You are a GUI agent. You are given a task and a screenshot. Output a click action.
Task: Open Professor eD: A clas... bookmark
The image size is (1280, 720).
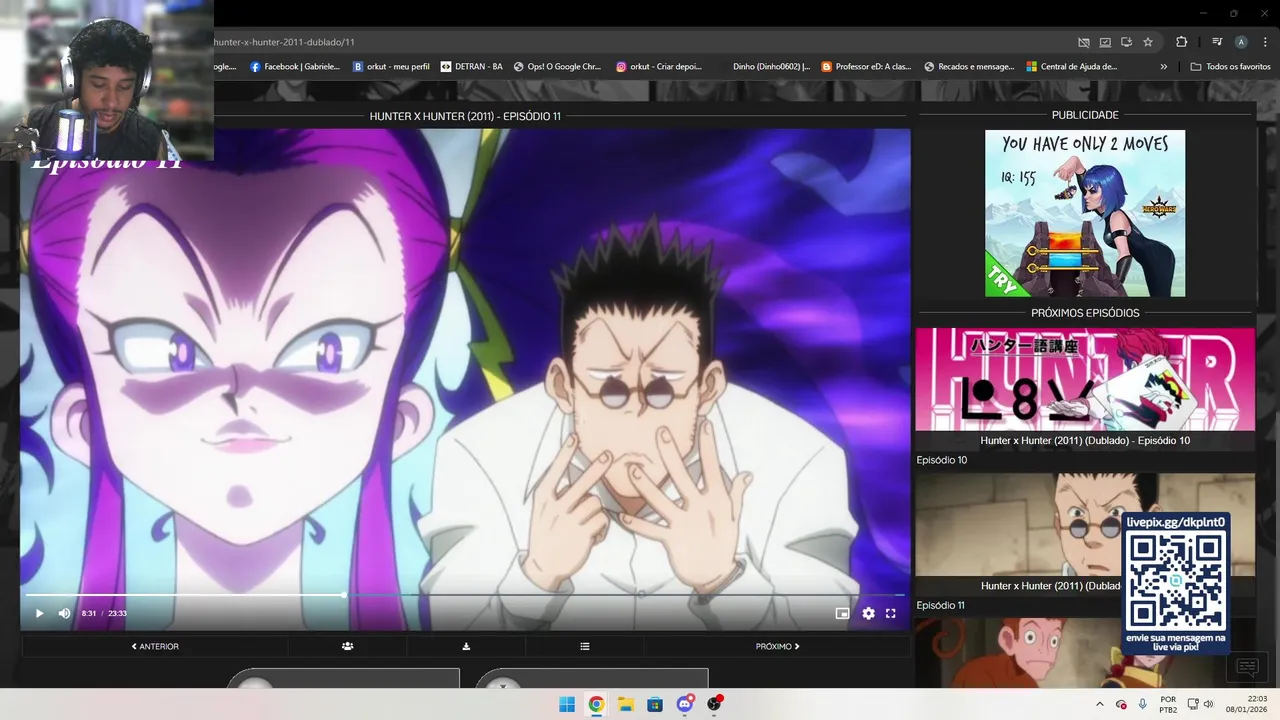point(866,67)
